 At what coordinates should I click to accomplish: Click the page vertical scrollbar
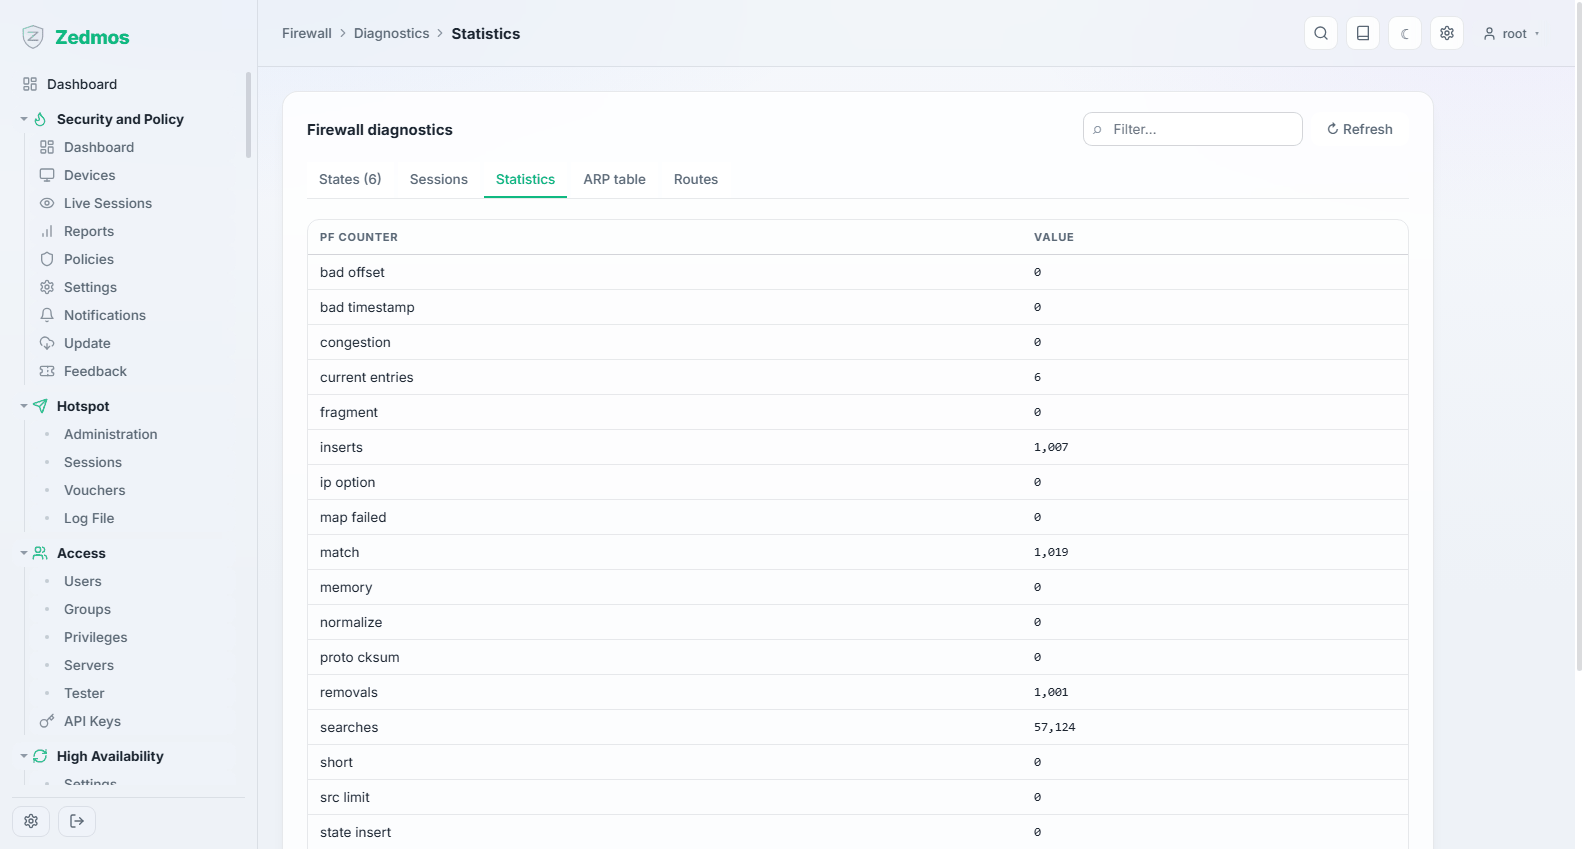[x=1579, y=335]
